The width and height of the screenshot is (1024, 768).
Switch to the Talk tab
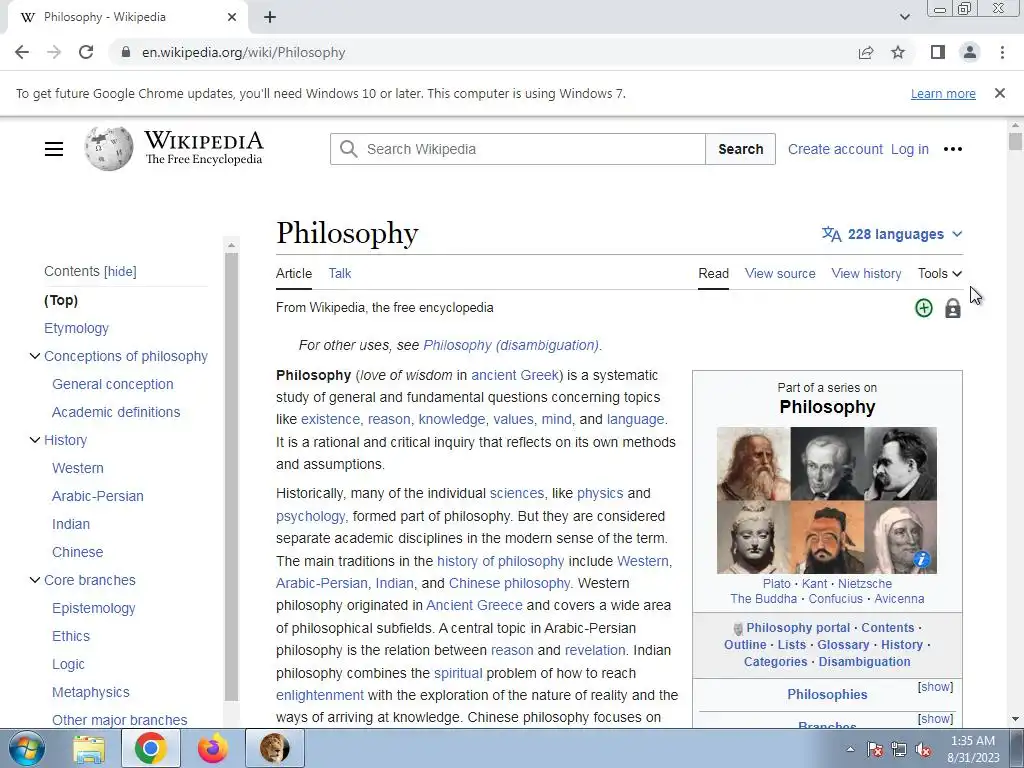pos(340,274)
